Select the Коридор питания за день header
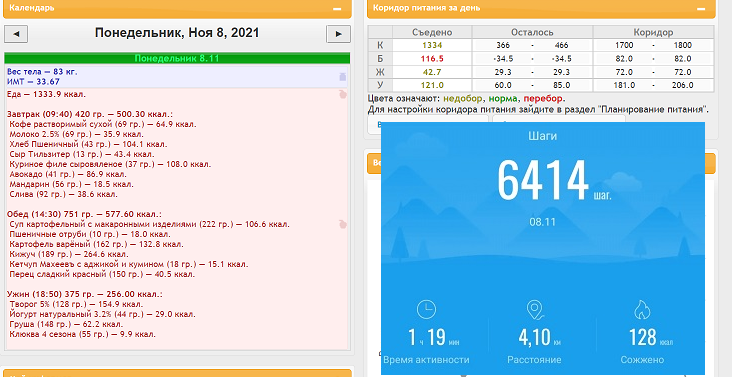Image resolution: width=732 pixels, height=377 pixels. [541, 8]
